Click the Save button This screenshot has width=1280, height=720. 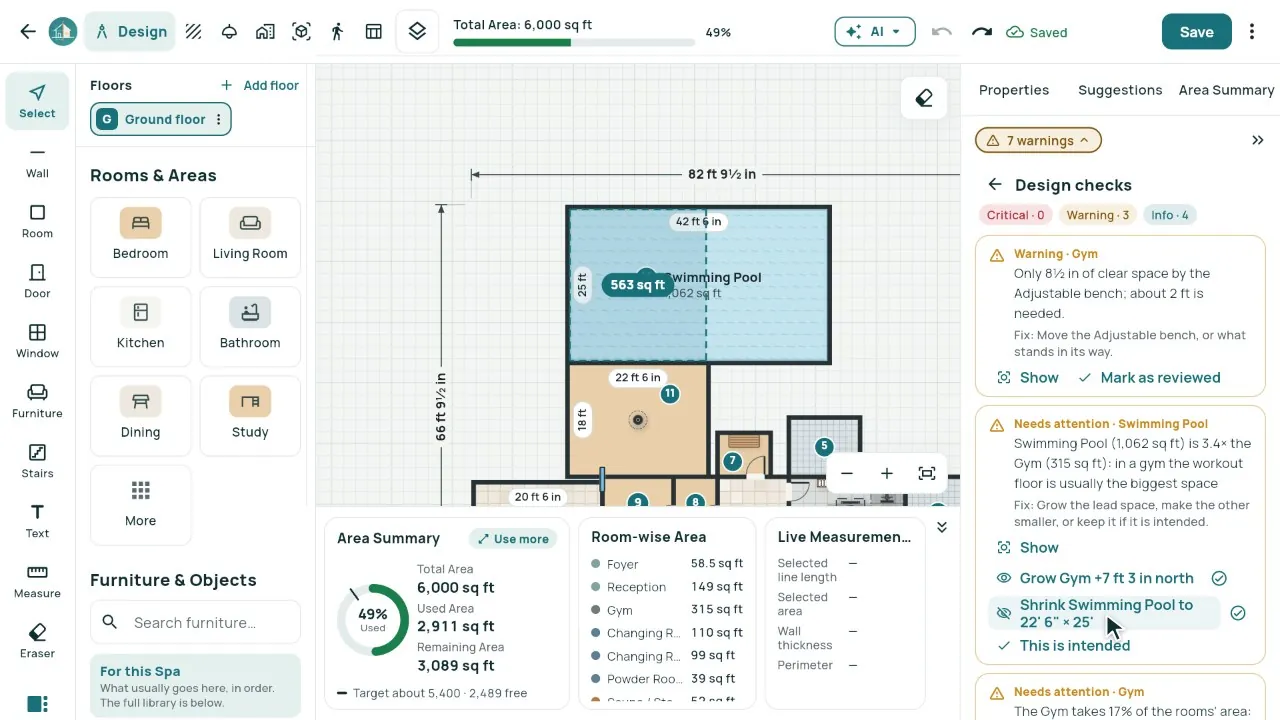pyautogui.click(x=1196, y=32)
